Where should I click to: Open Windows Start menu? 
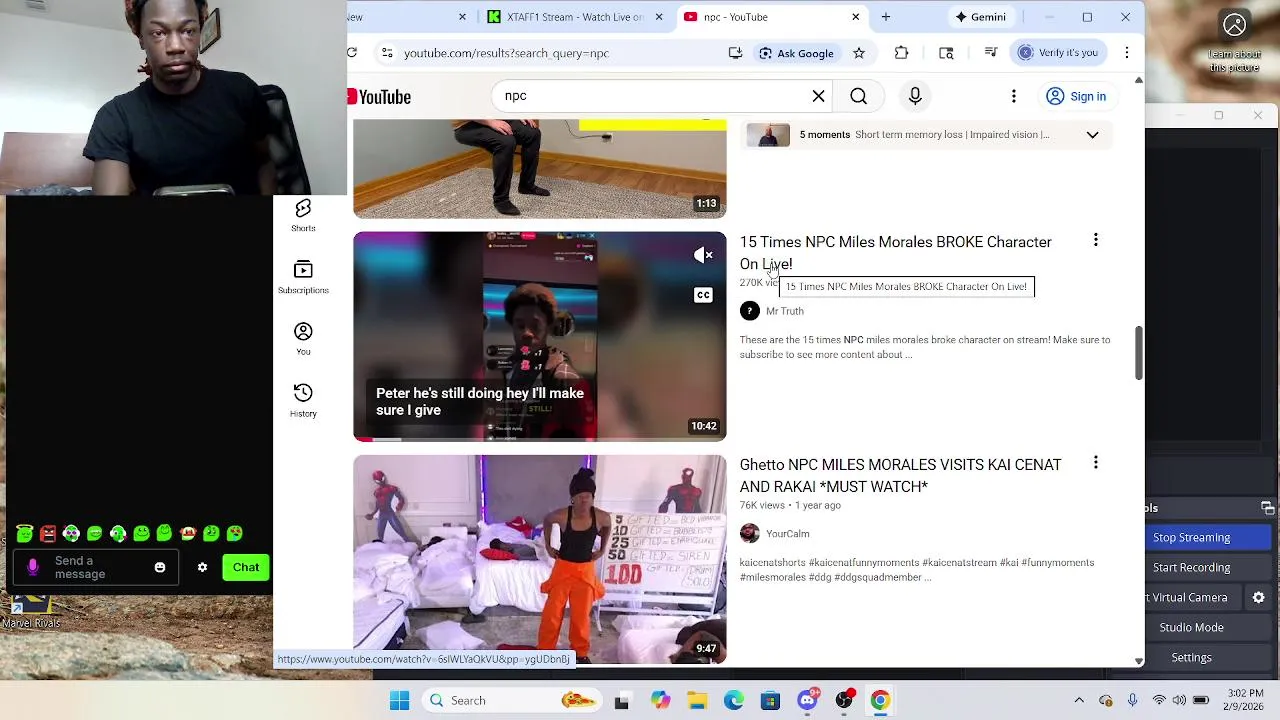(x=399, y=700)
